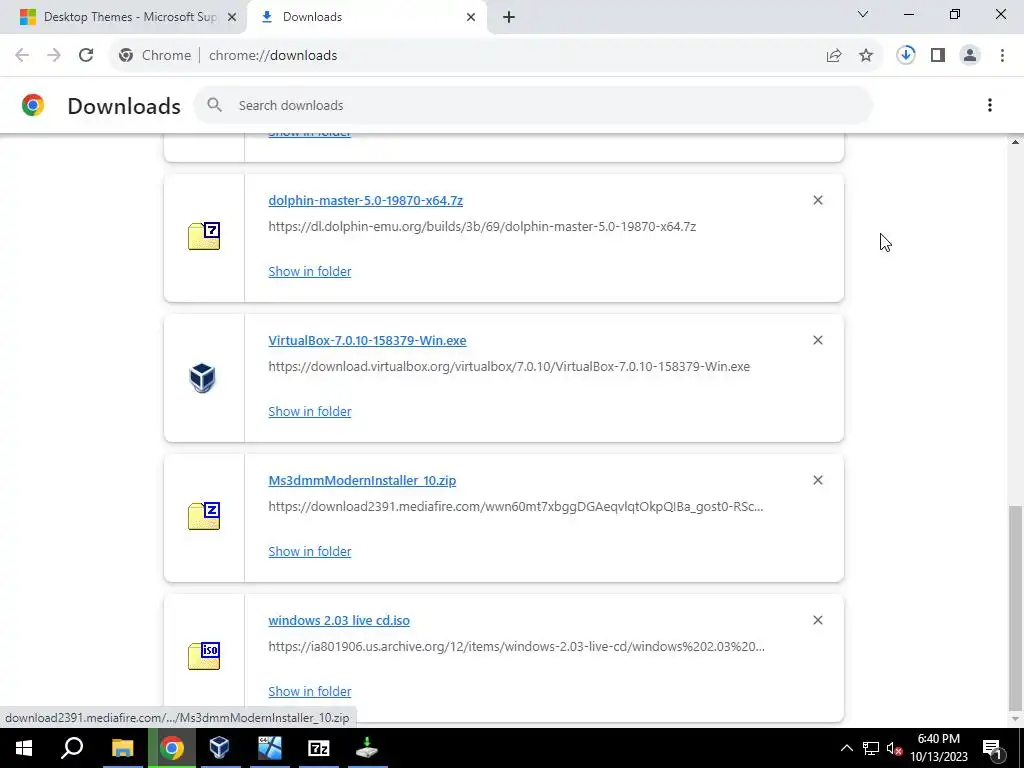Screen dimensions: 1024x768
Task: Open windows 2.03 live cd.iso file
Action: 339,620
